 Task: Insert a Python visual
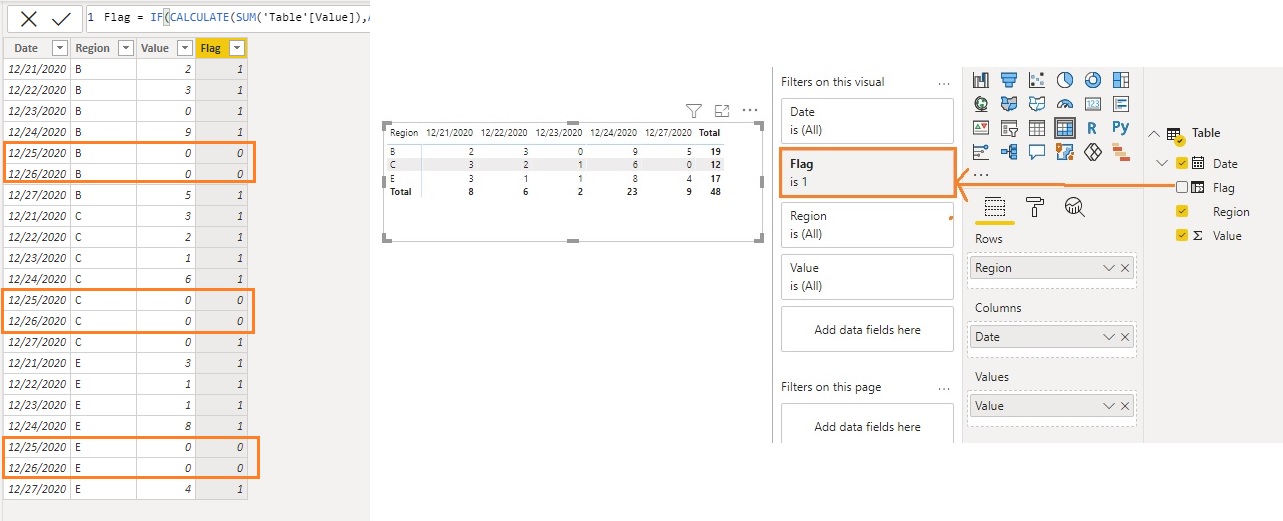pos(1120,128)
